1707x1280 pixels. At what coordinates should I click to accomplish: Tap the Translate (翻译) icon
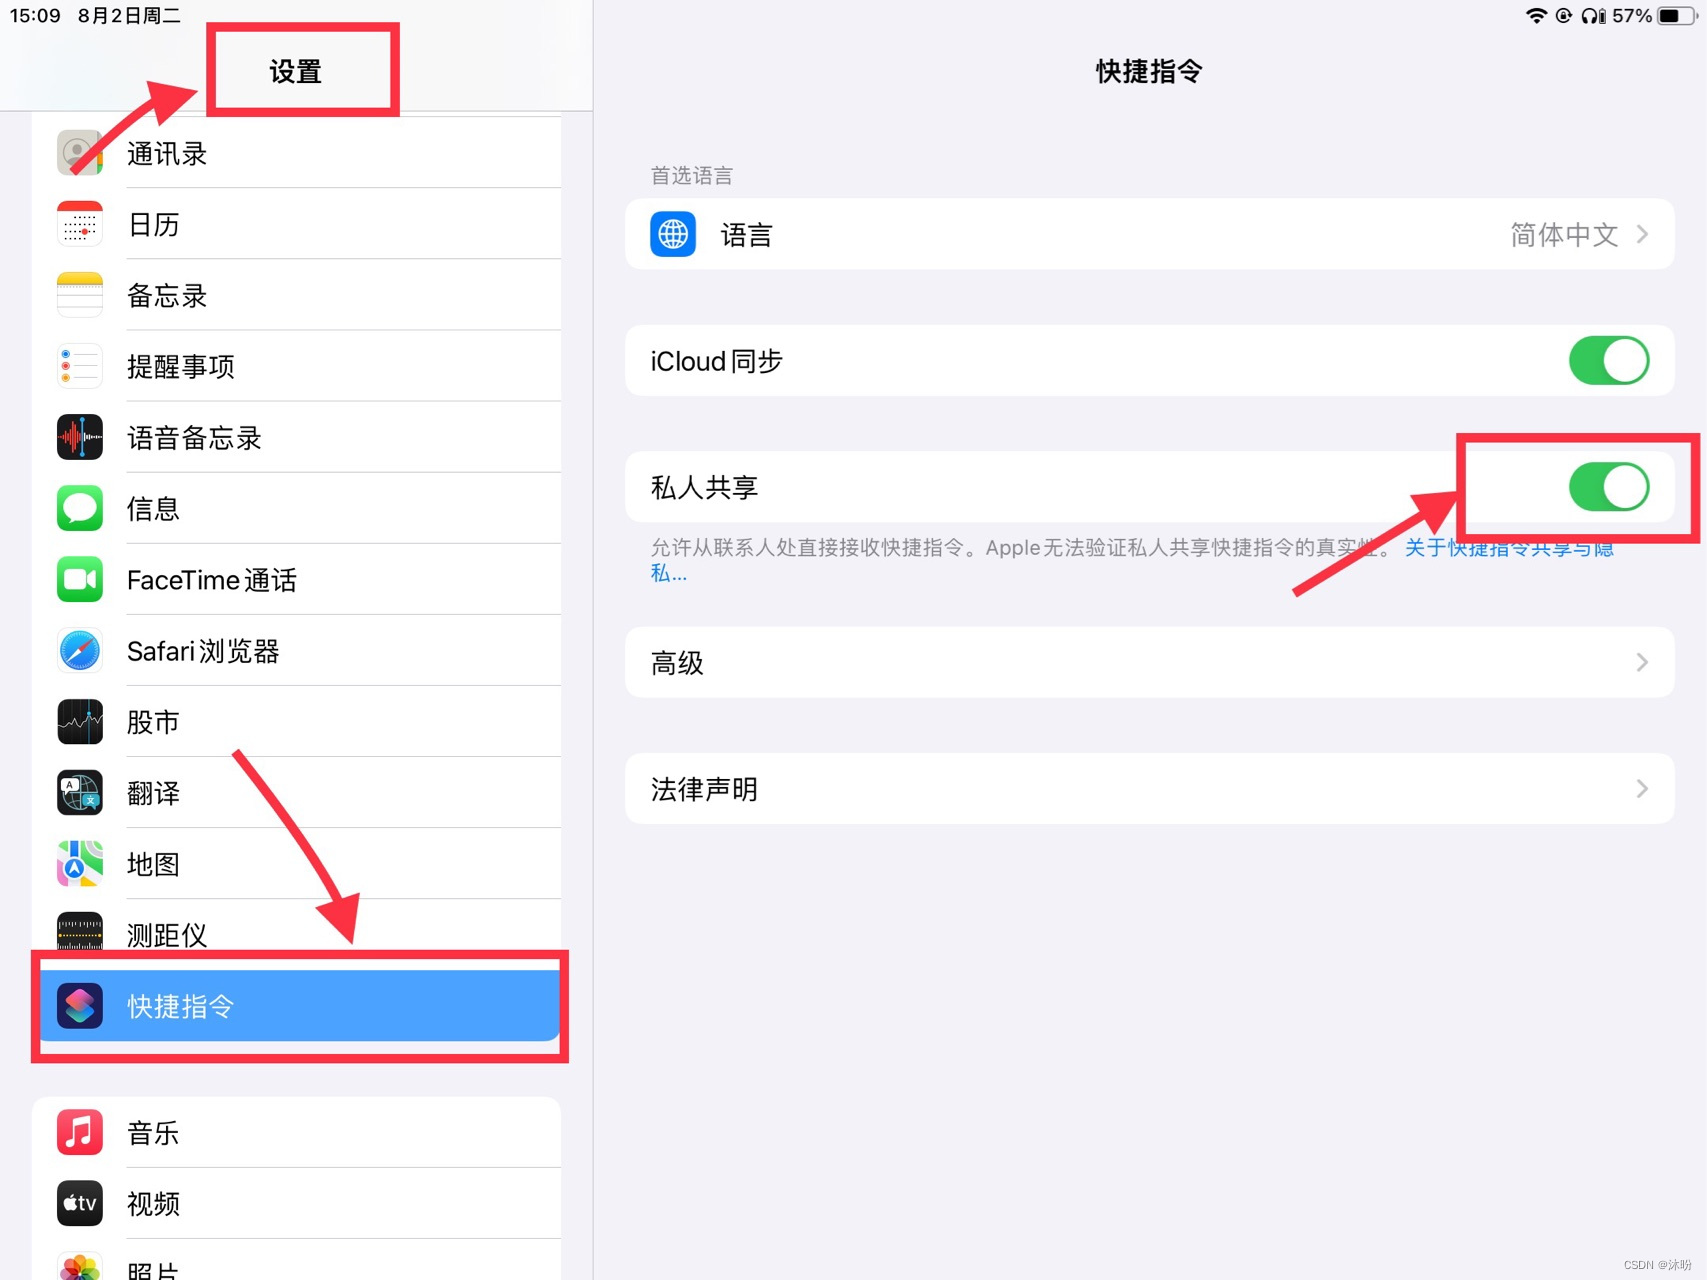[80, 792]
